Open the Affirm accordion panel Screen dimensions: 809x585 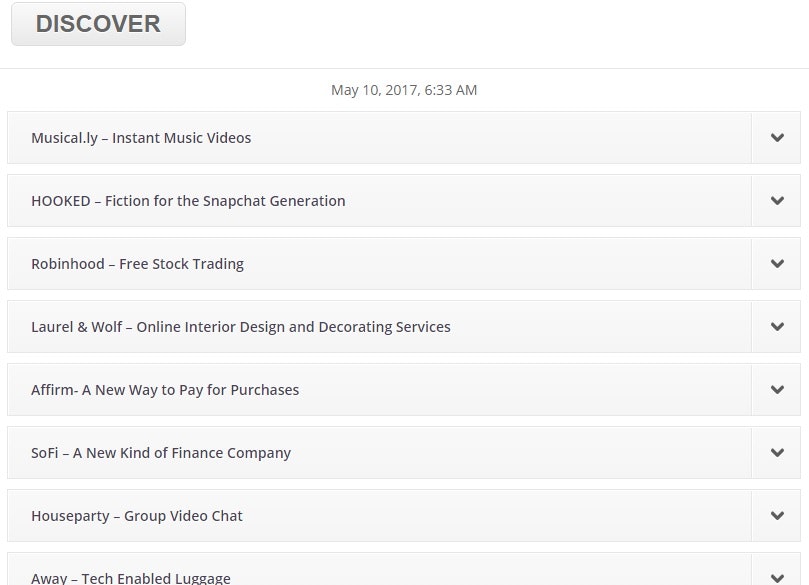(380, 390)
